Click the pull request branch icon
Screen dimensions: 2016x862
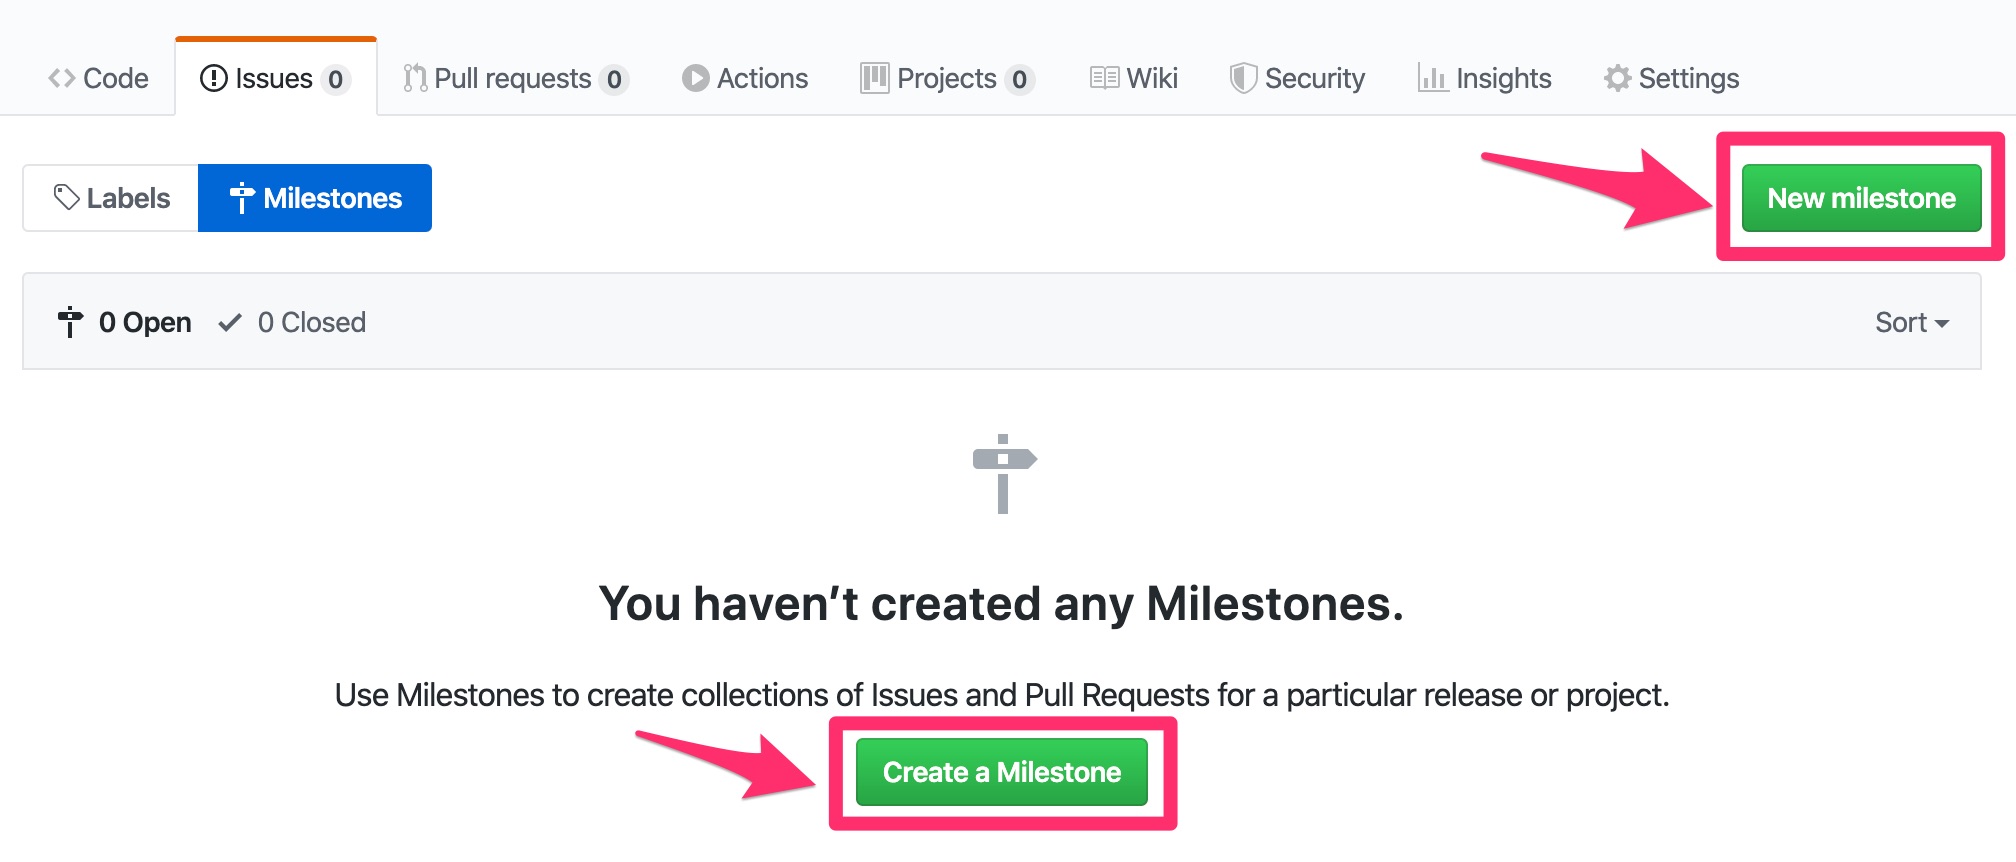click(414, 77)
